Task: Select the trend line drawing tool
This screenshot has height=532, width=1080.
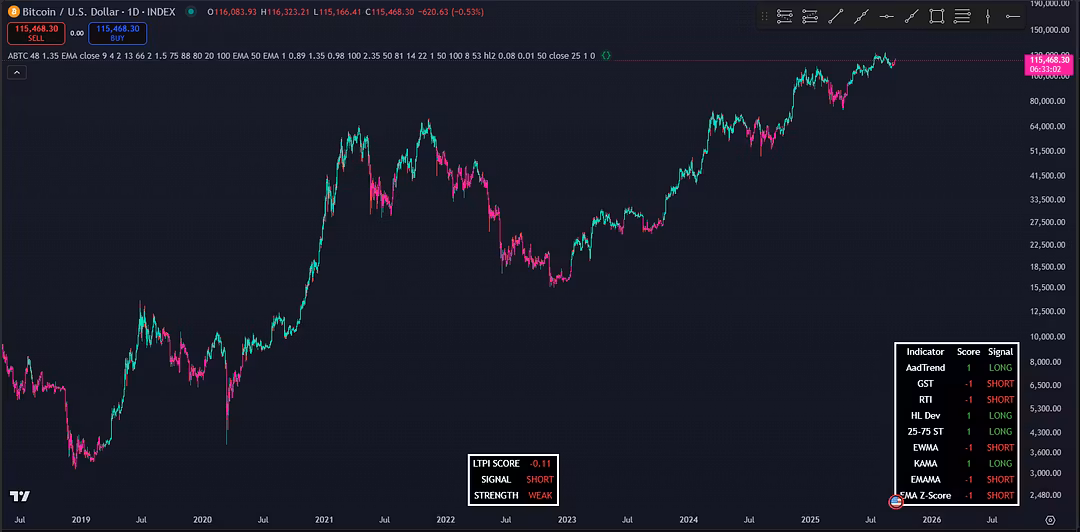Action: pos(836,16)
